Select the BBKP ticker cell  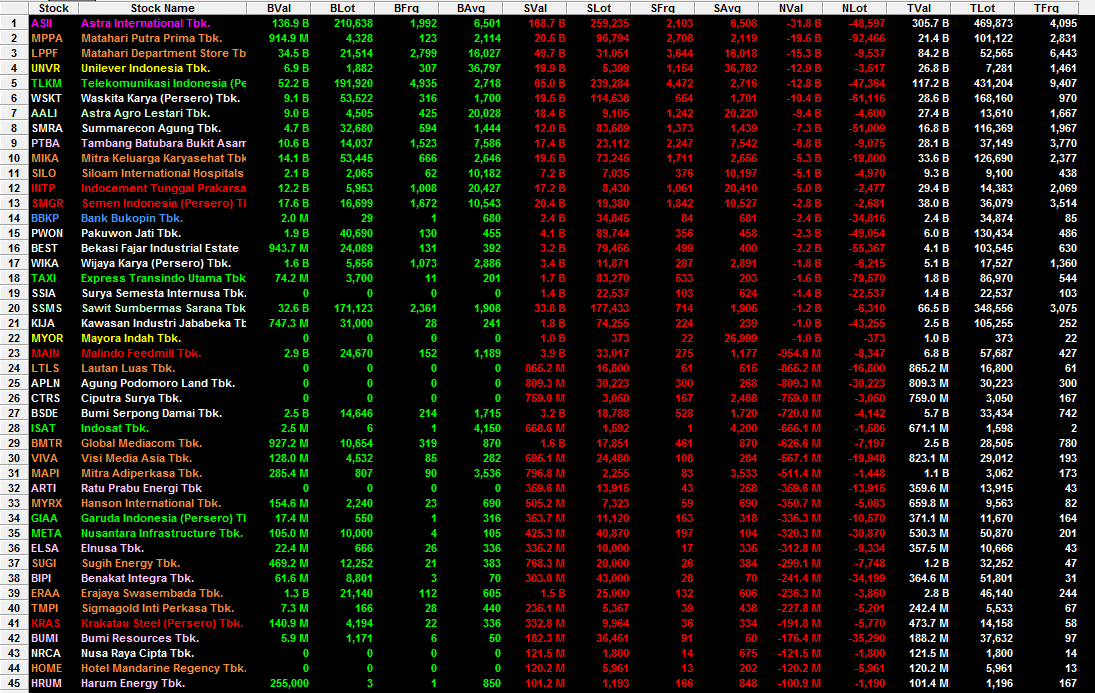[x=45, y=219]
